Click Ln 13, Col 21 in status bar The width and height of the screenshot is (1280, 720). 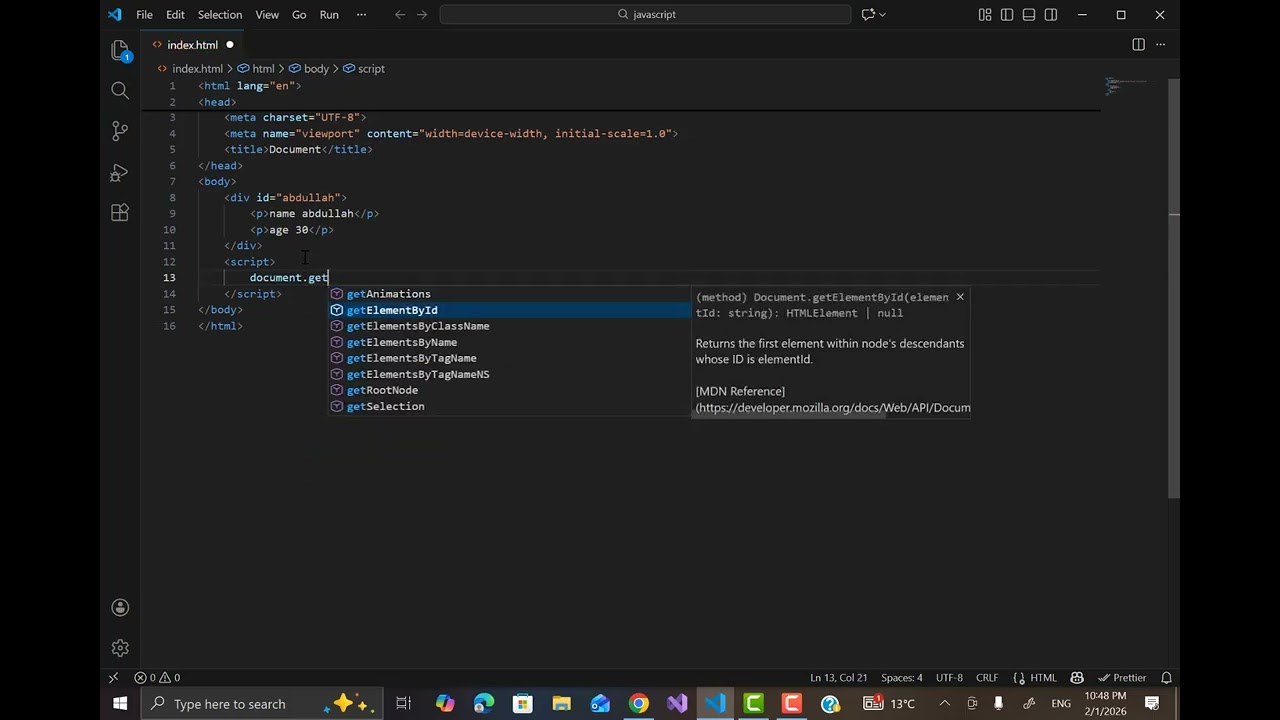[838, 677]
